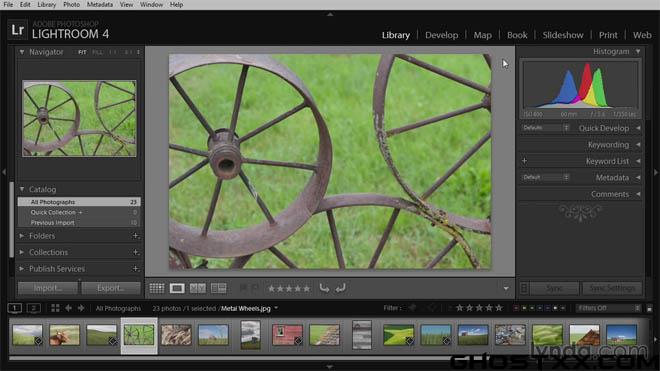Add keyword with Keyword List plus icon
The width and height of the screenshot is (660, 371).
[x=524, y=161]
